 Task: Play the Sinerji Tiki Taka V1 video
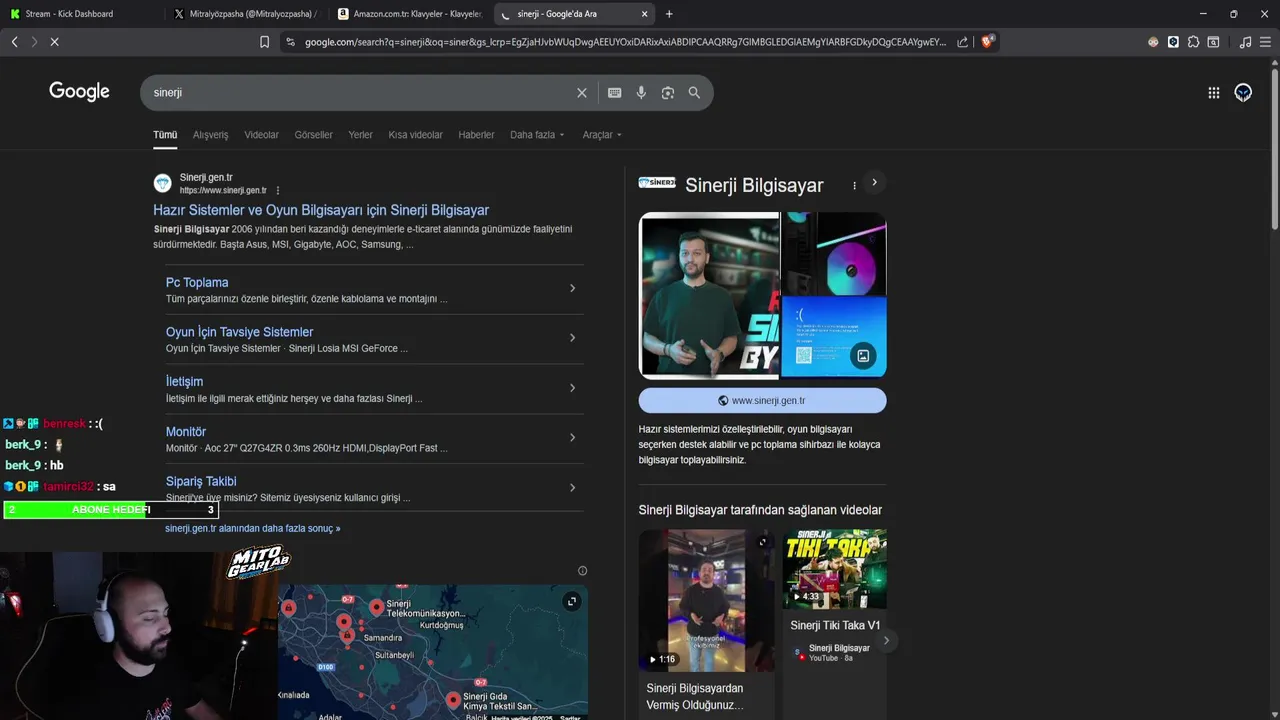(x=834, y=569)
